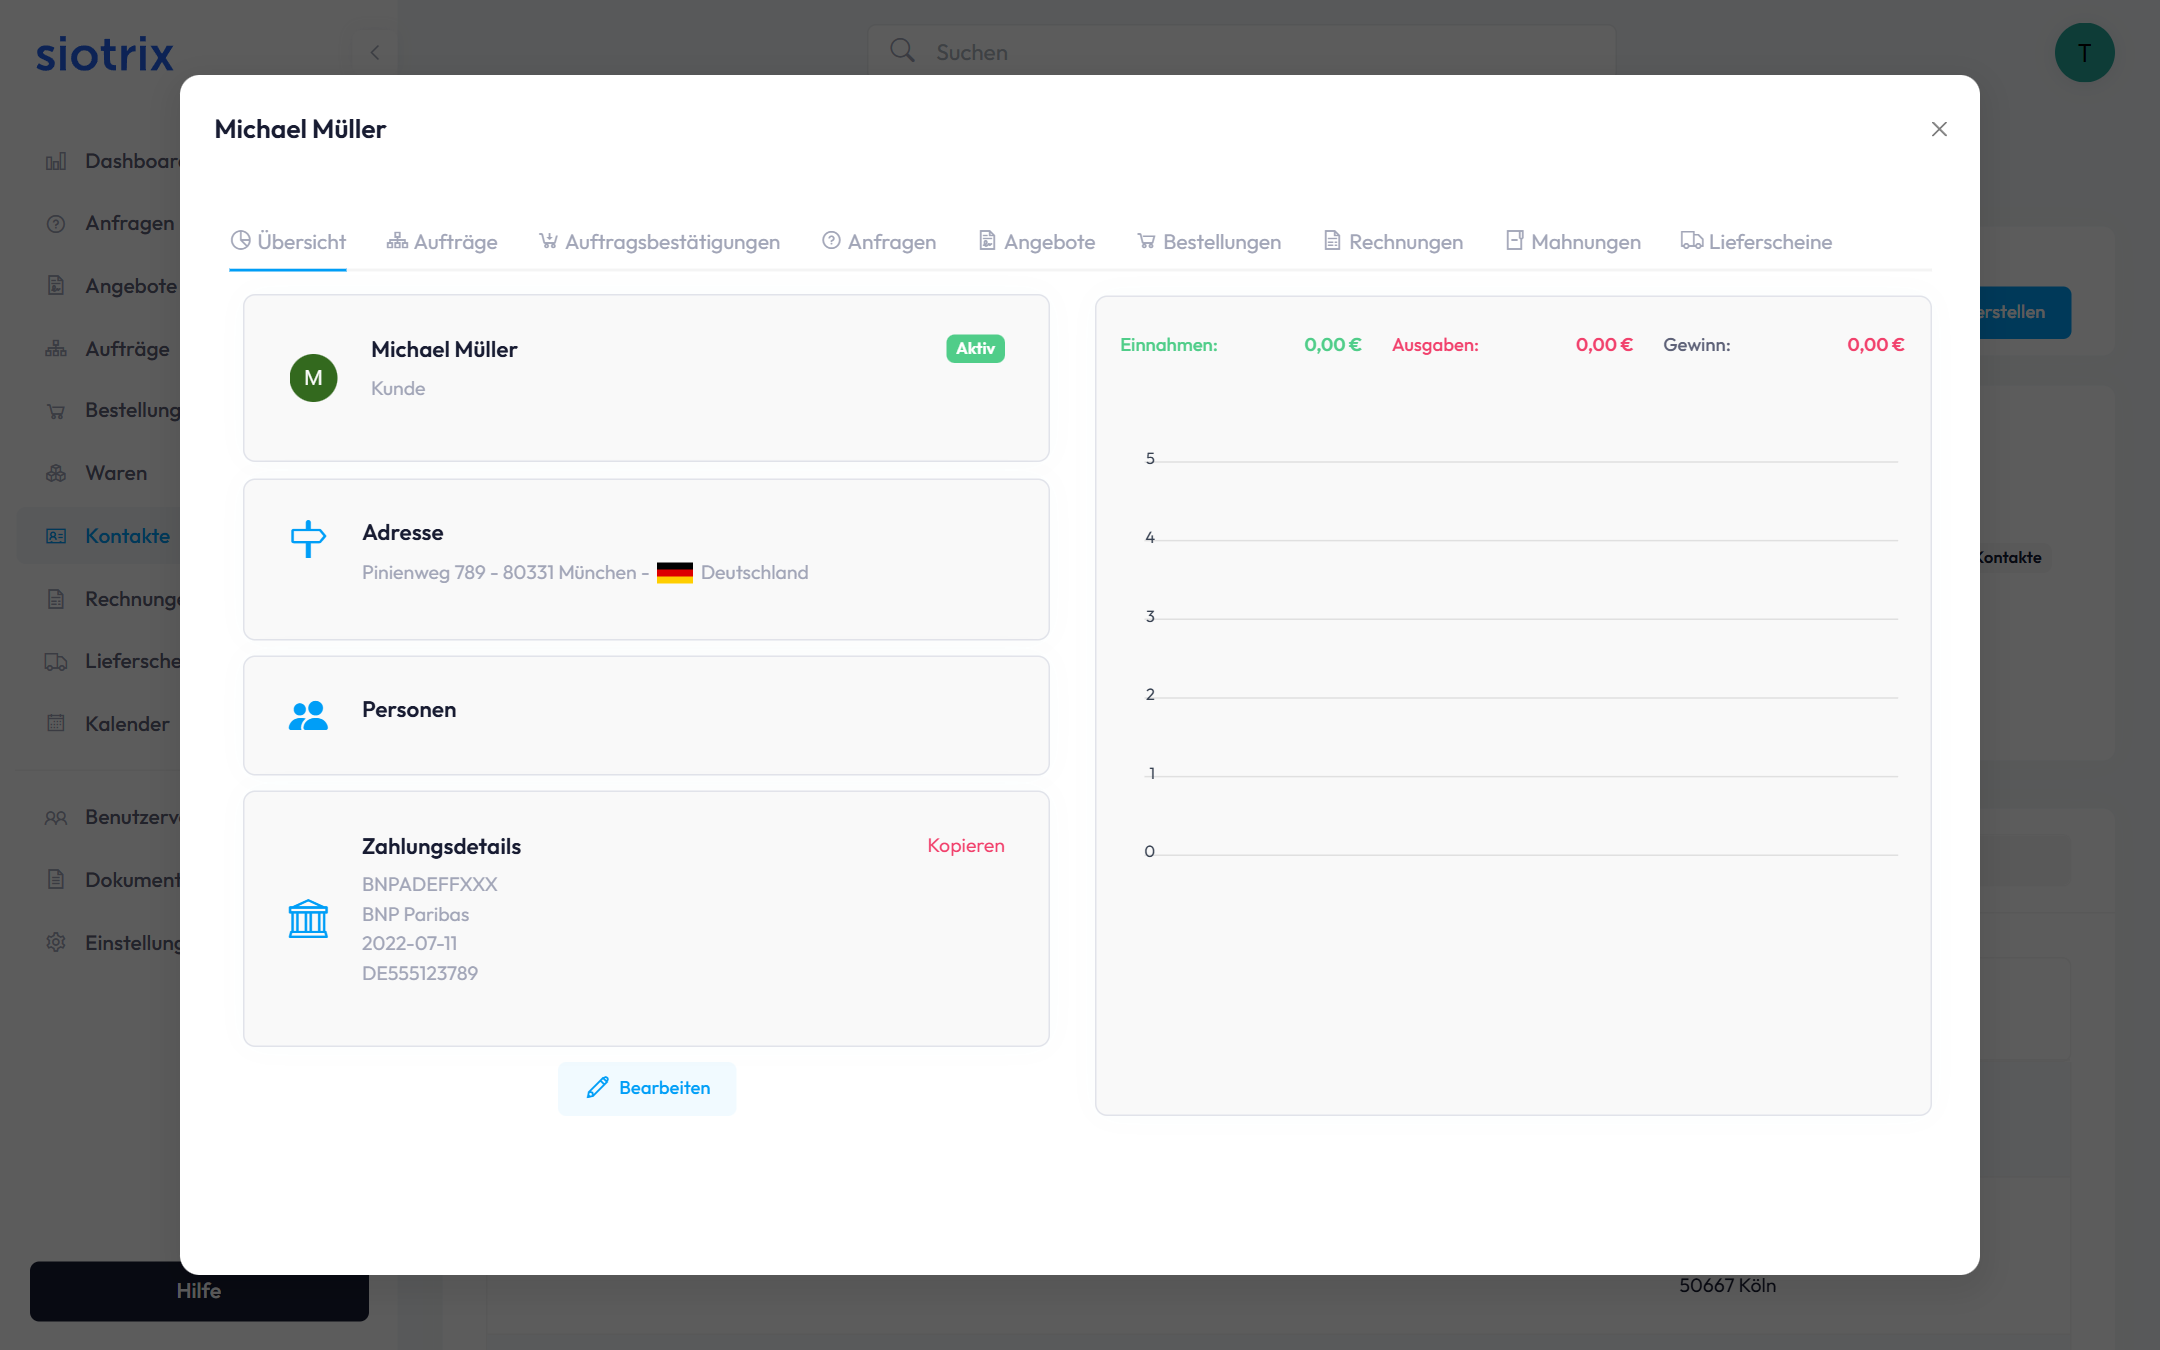The width and height of the screenshot is (2160, 1350).
Task: Click the search magnifier icon
Action: [902, 51]
